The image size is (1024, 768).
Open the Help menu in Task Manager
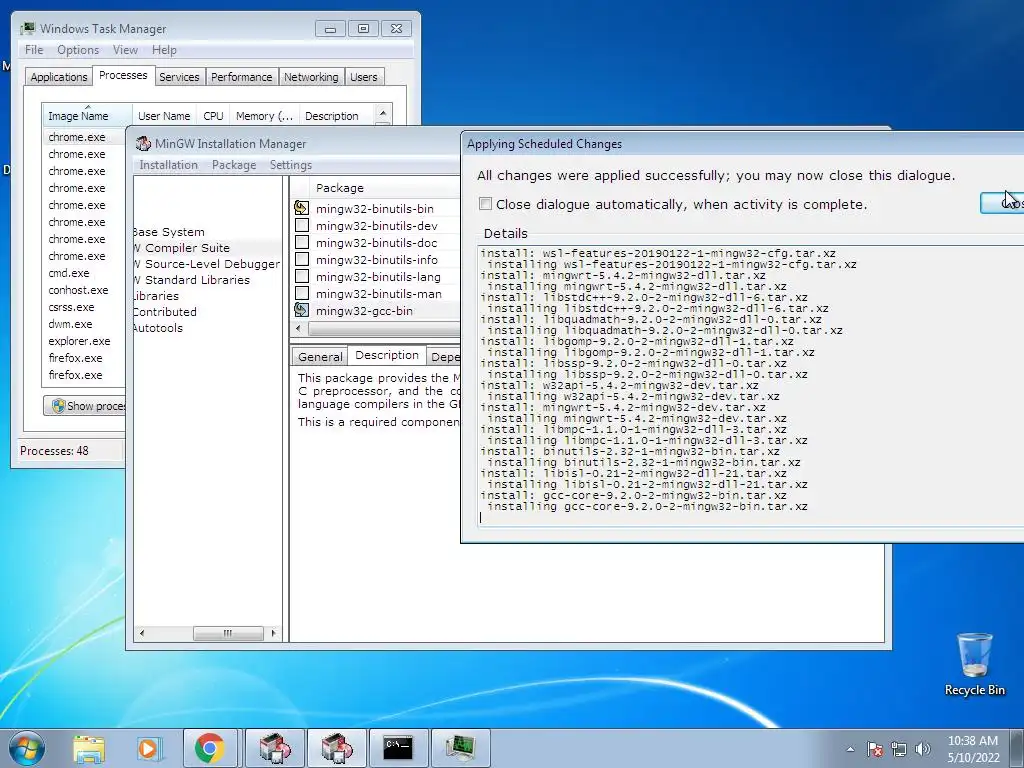(164, 50)
